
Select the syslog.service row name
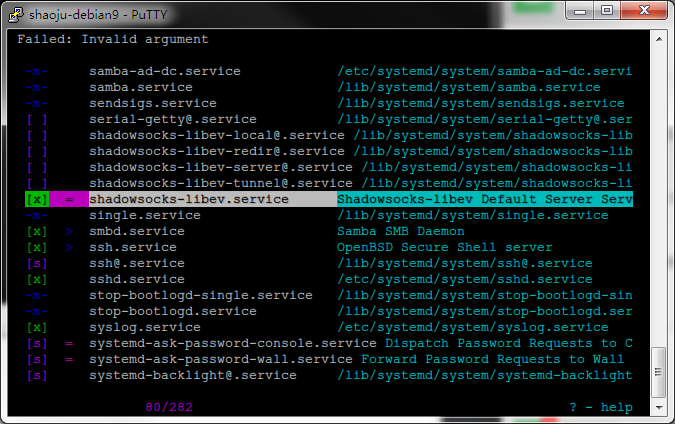[145, 327]
